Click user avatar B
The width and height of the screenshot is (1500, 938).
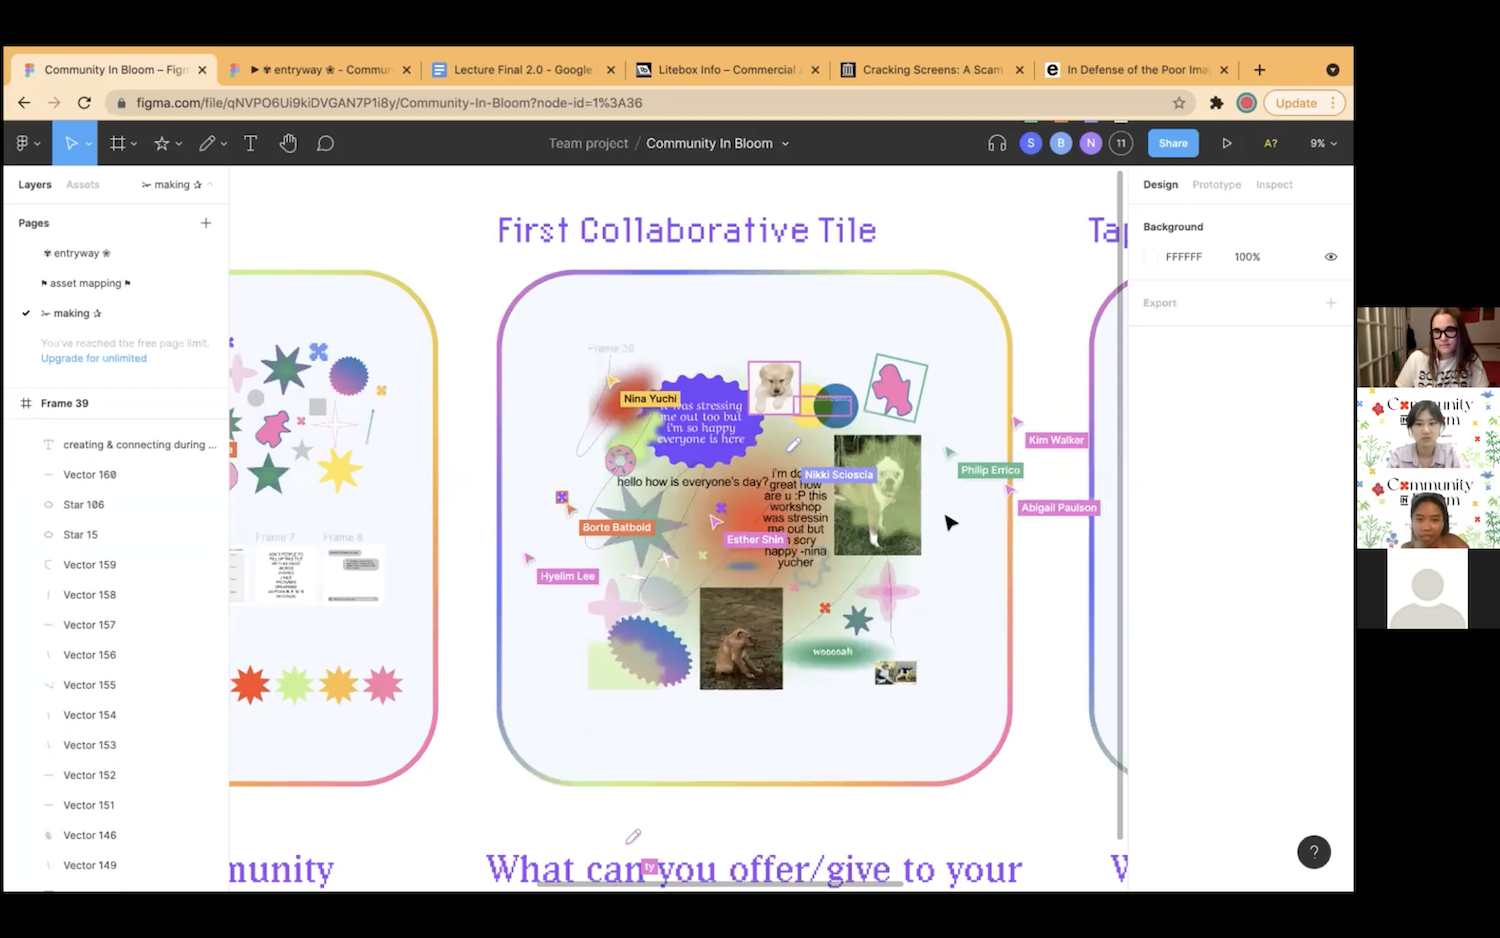pos(1061,143)
